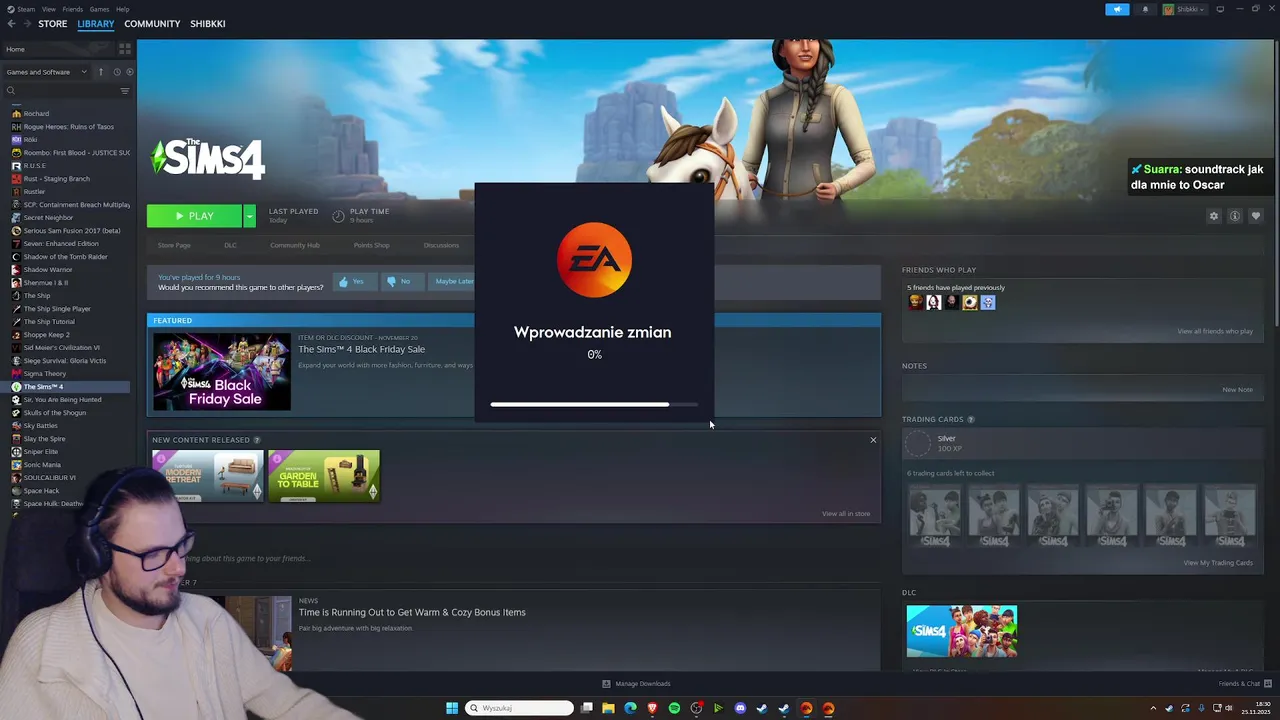Click New Note in Notes
Image resolution: width=1280 pixels, height=720 pixels.
click(1237, 390)
